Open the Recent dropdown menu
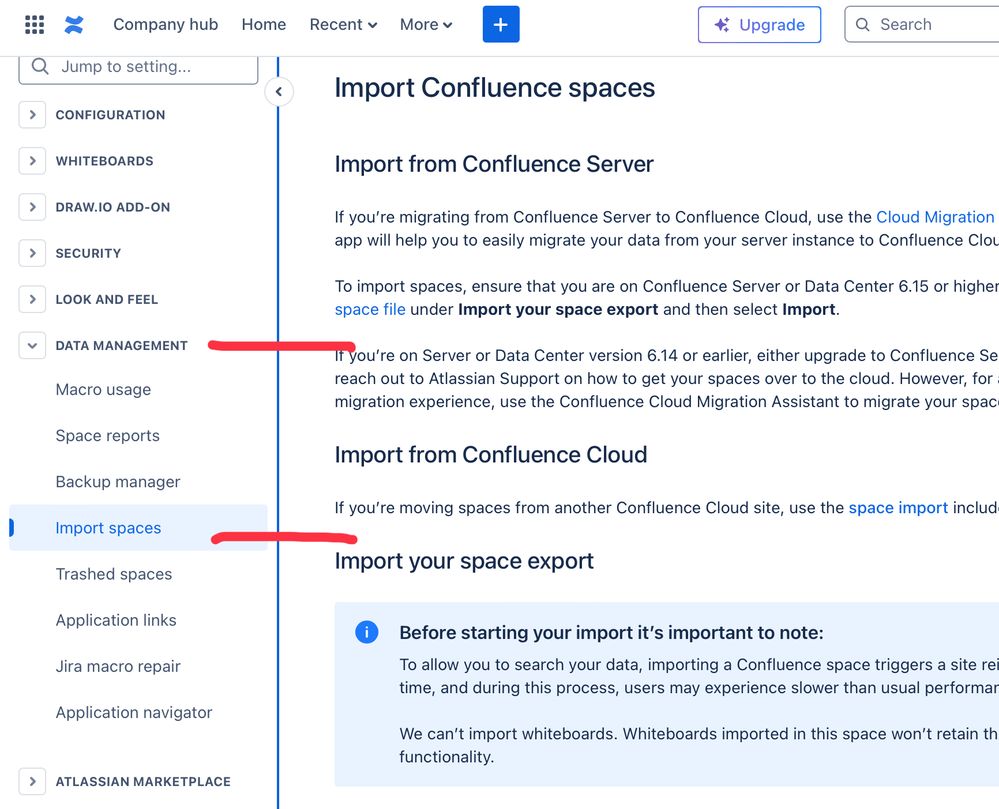999x809 pixels. 343,24
